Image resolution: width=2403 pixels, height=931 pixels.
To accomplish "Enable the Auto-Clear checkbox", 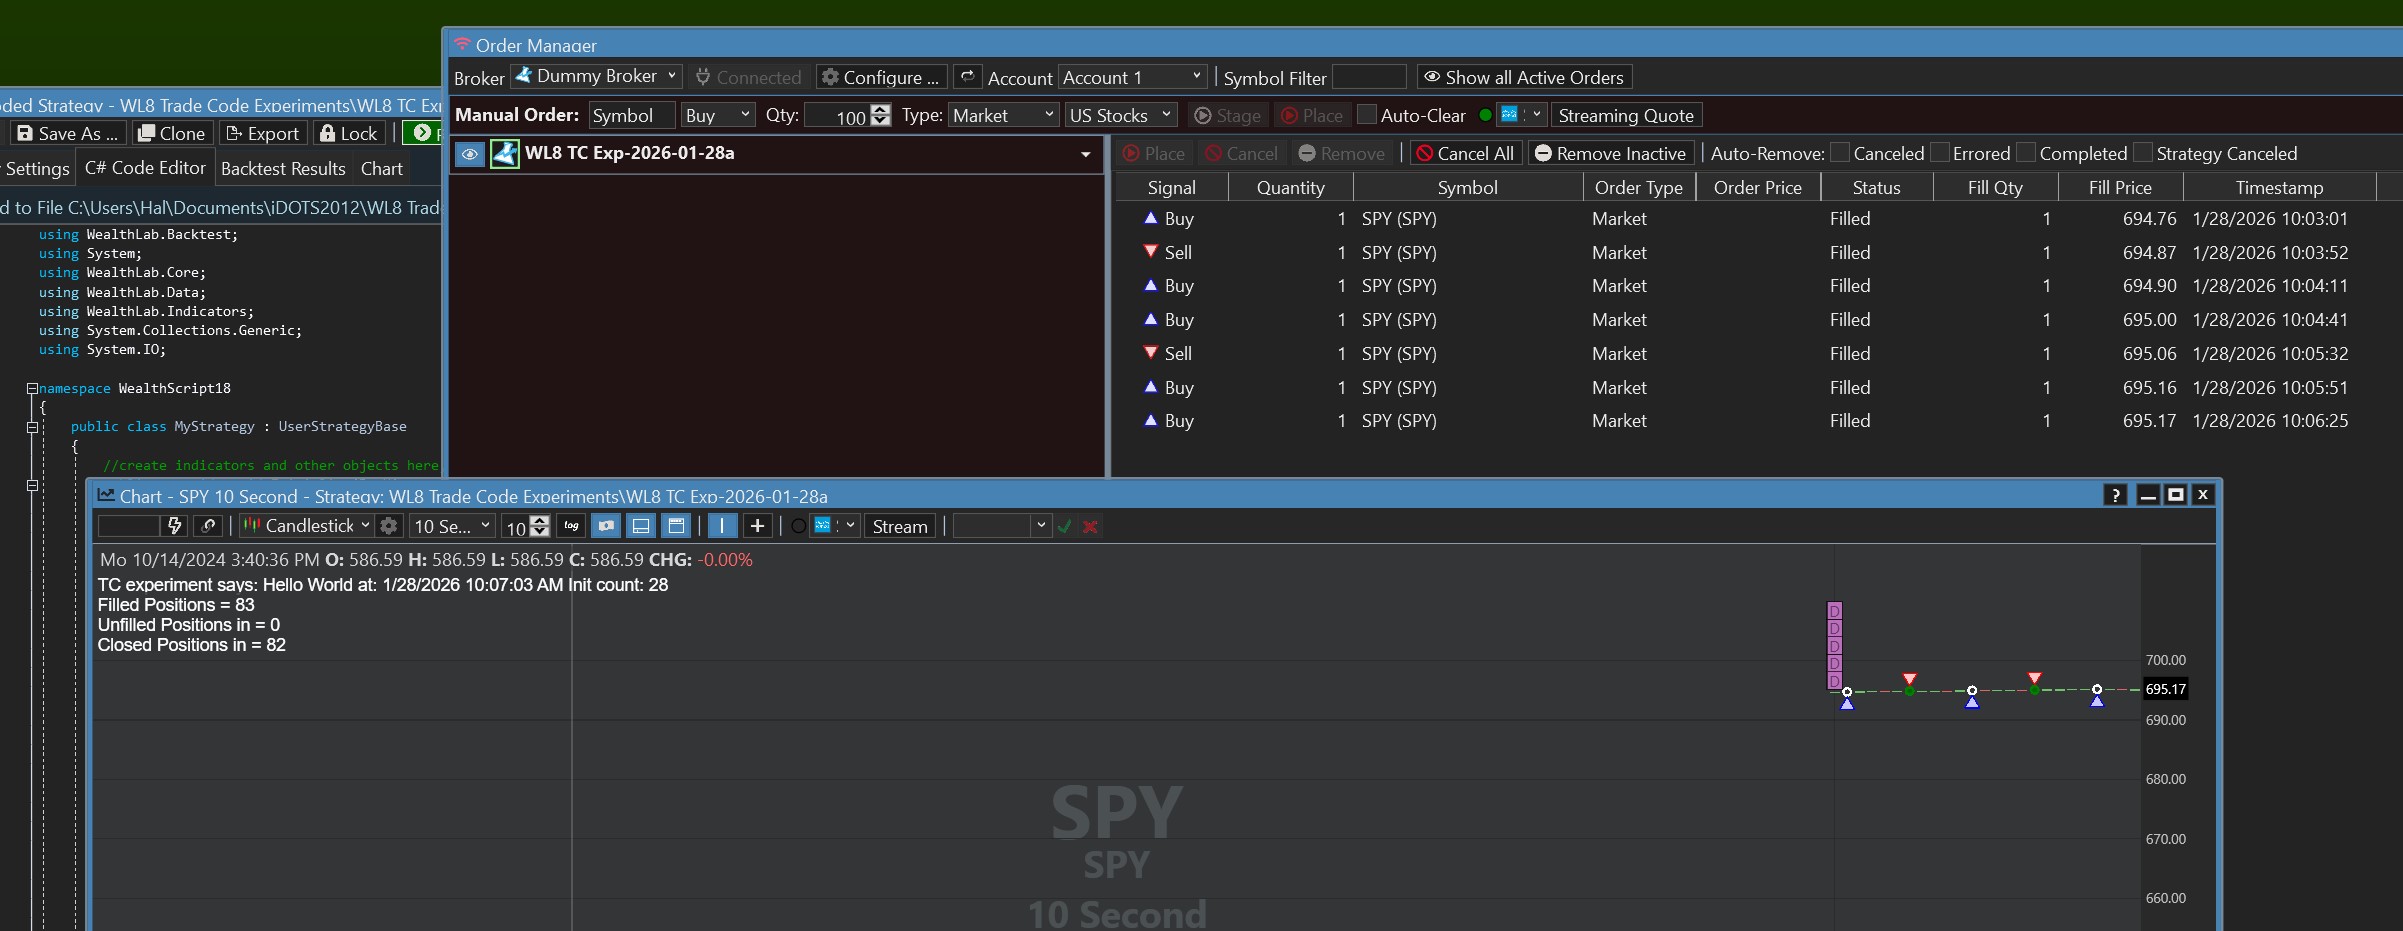I will [x=1366, y=115].
